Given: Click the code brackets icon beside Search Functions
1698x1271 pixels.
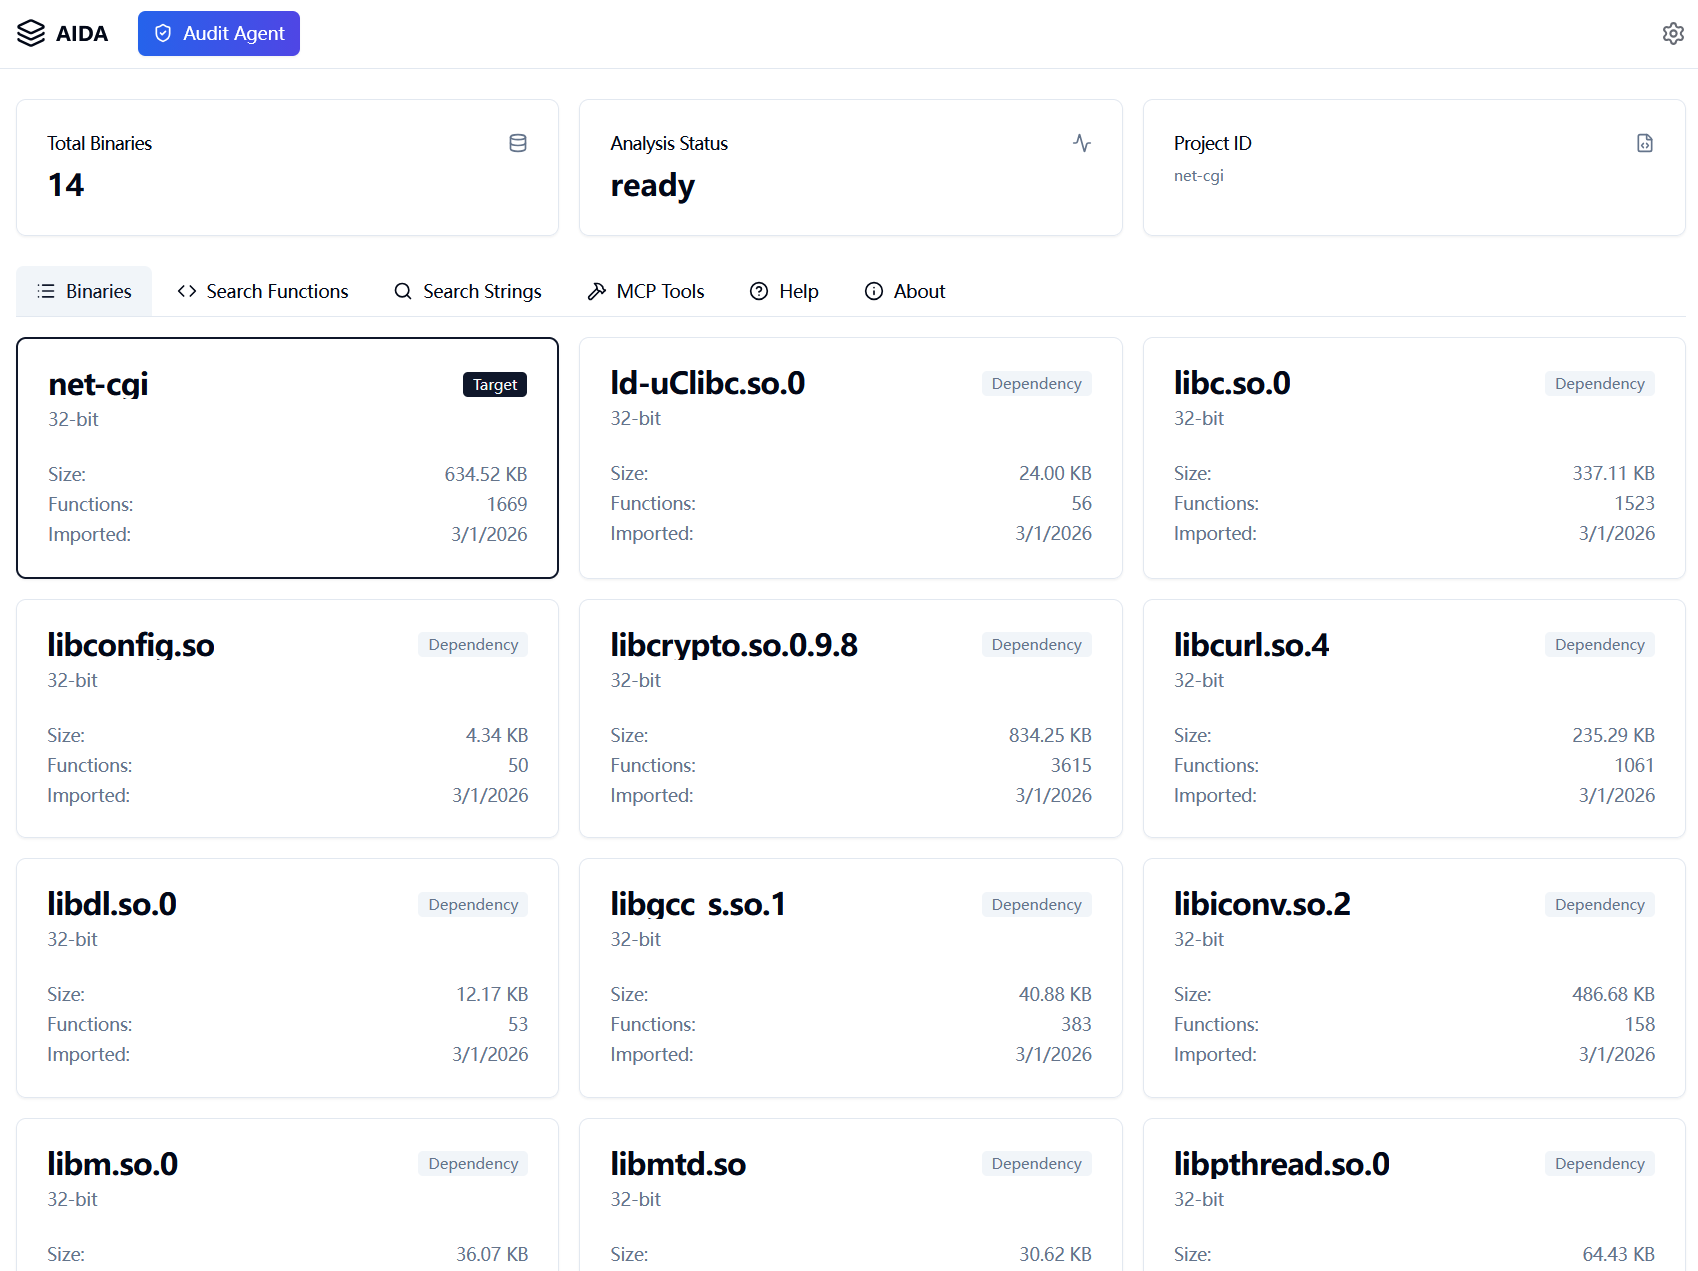Looking at the screenshot, I should 185,291.
